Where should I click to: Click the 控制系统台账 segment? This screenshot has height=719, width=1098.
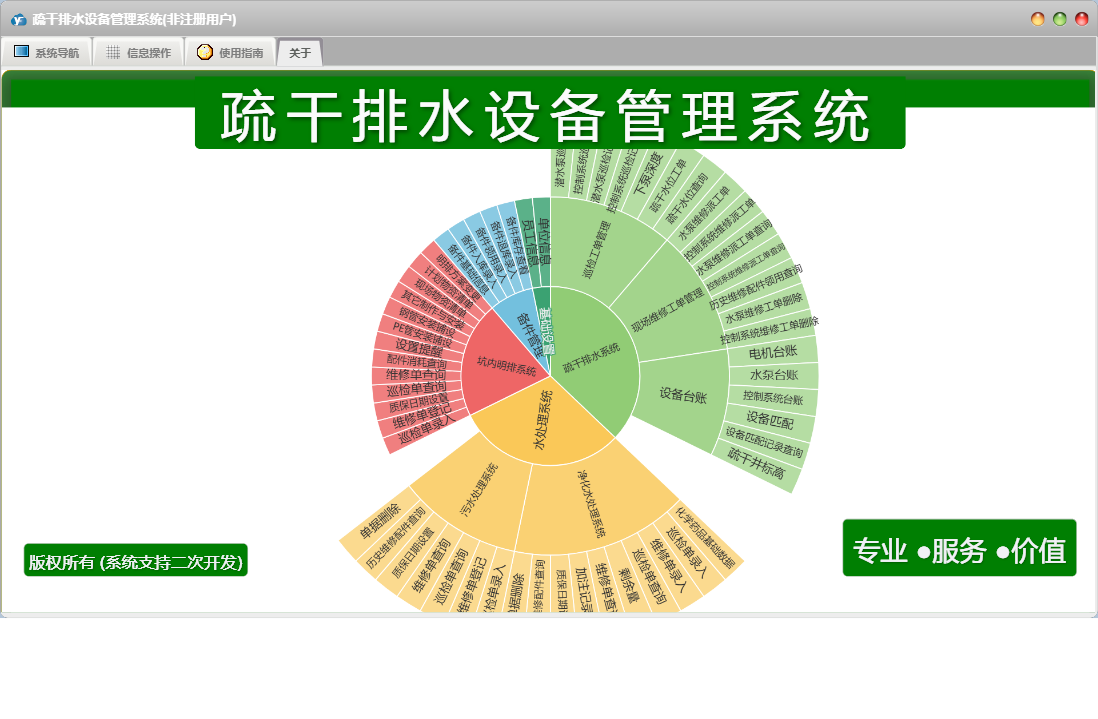tap(773, 398)
